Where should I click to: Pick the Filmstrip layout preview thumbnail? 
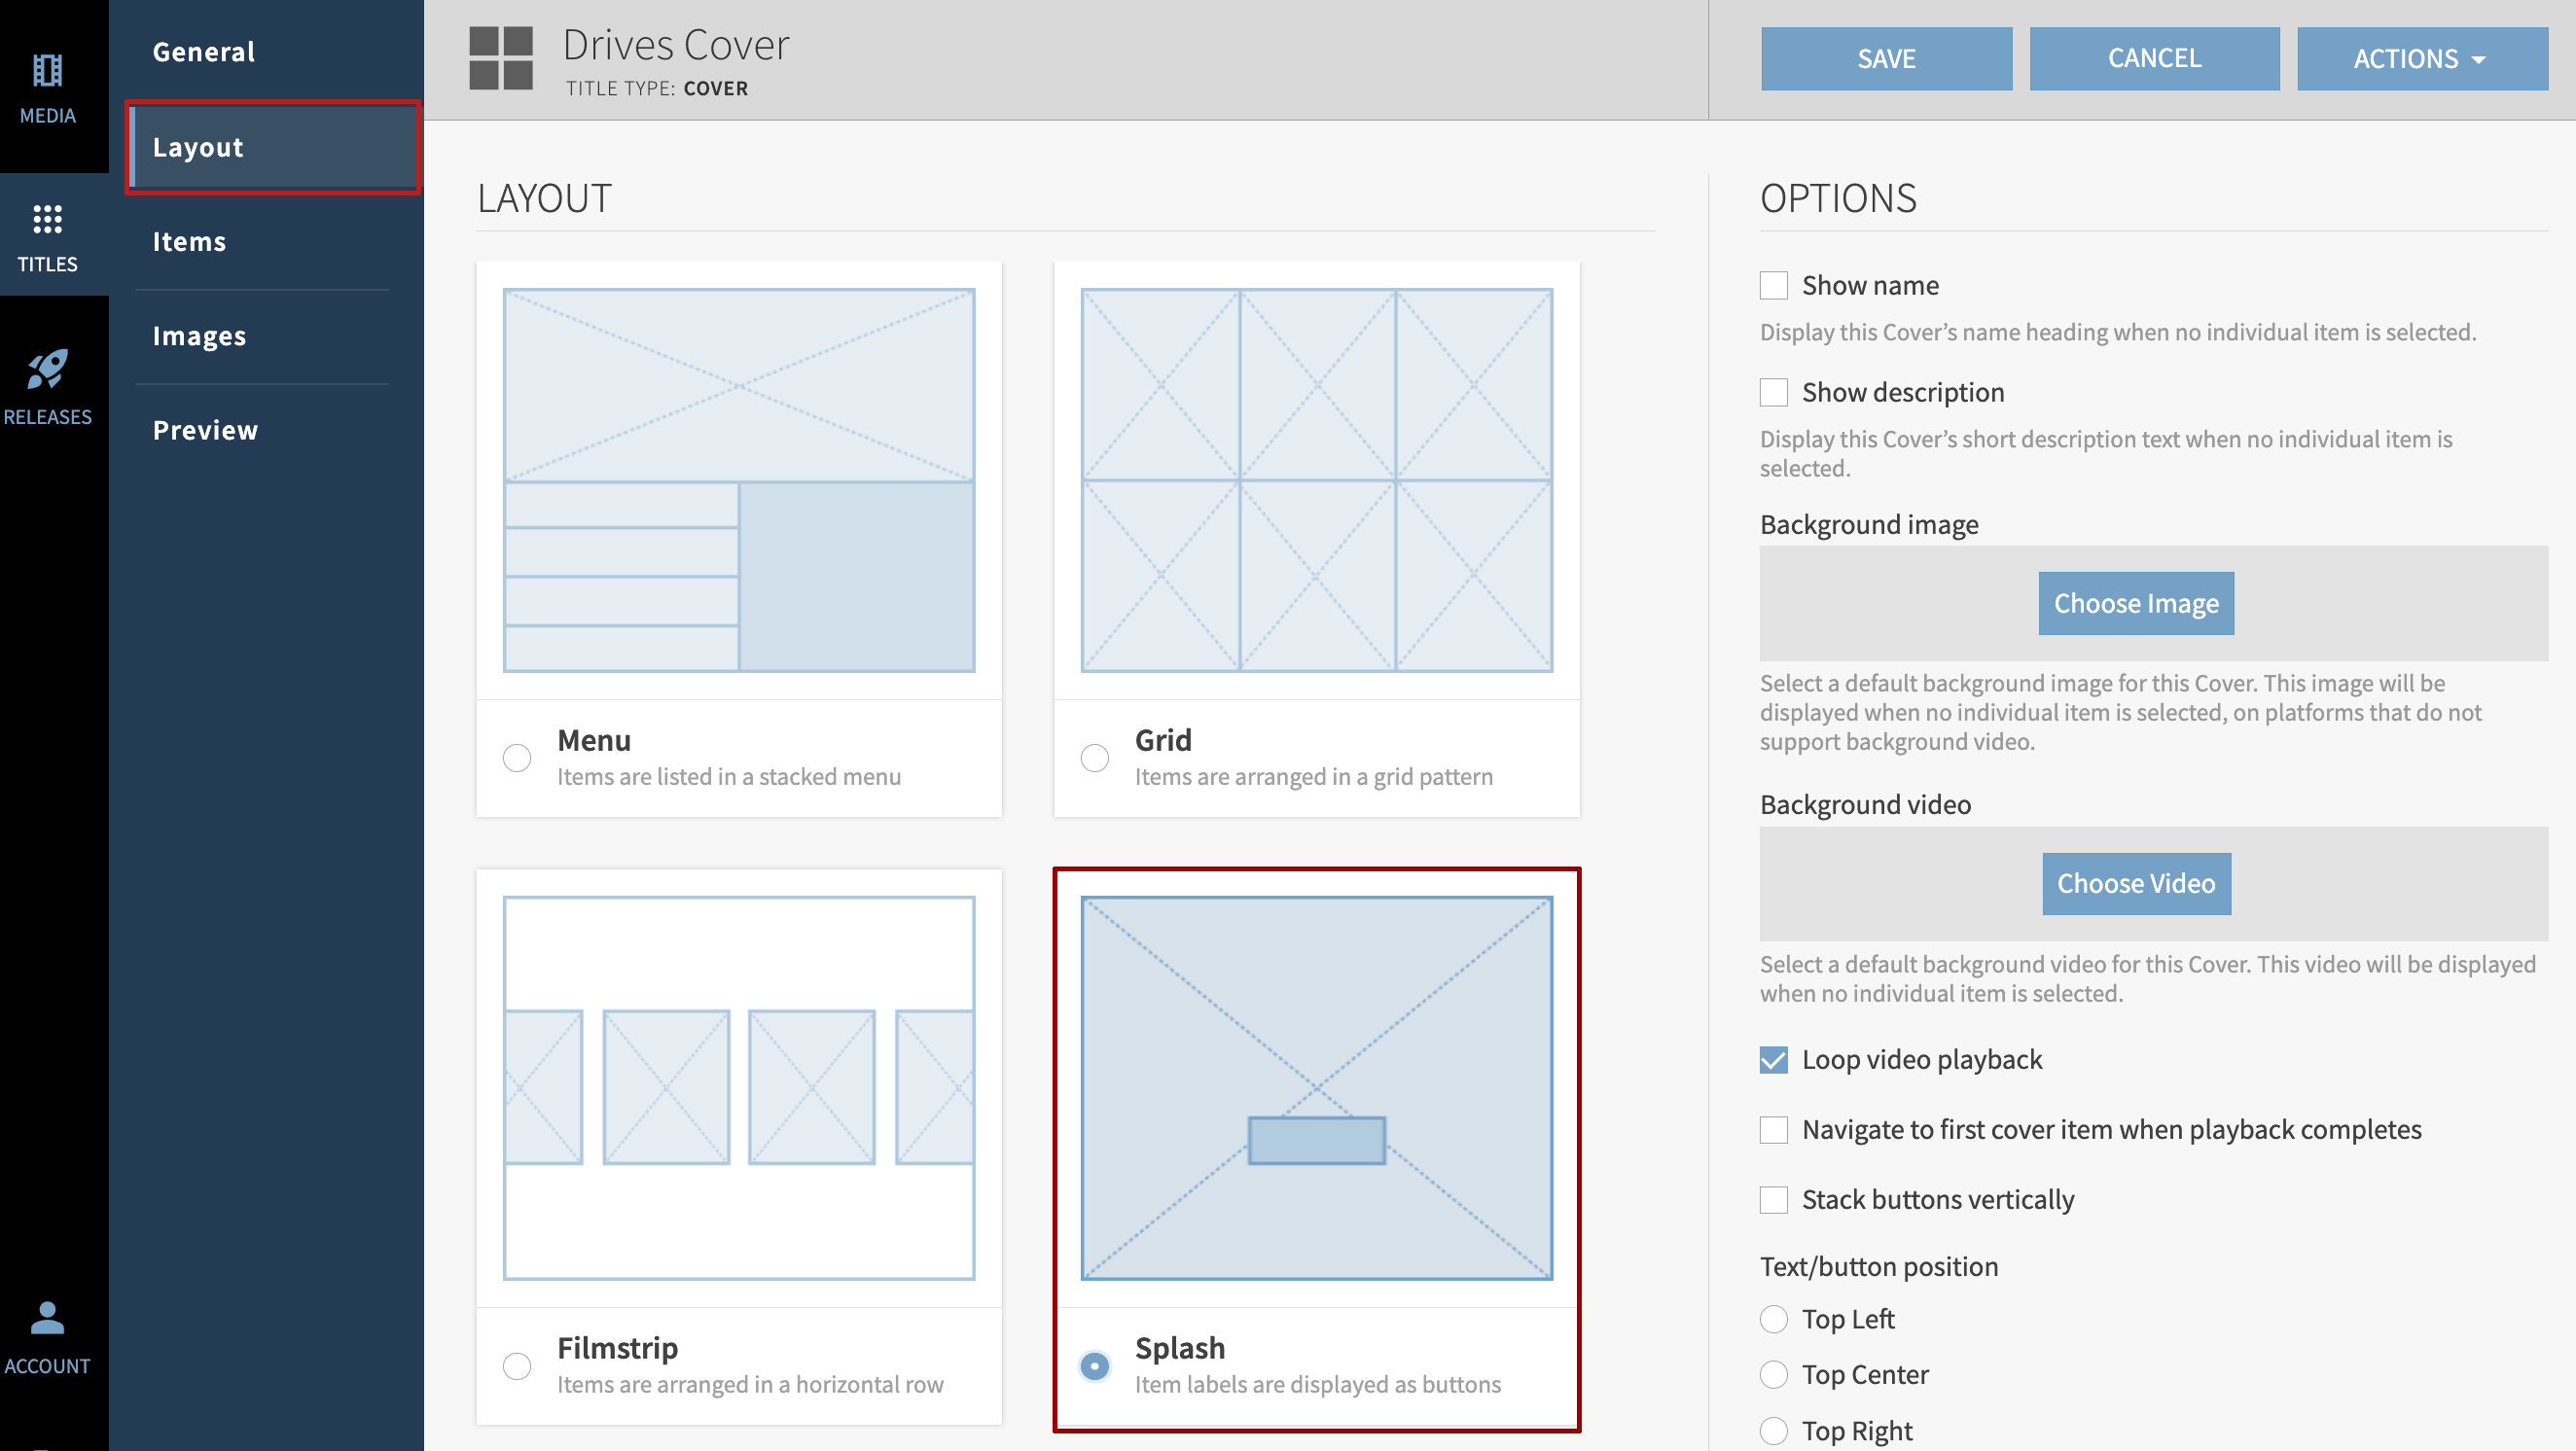[739, 1087]
